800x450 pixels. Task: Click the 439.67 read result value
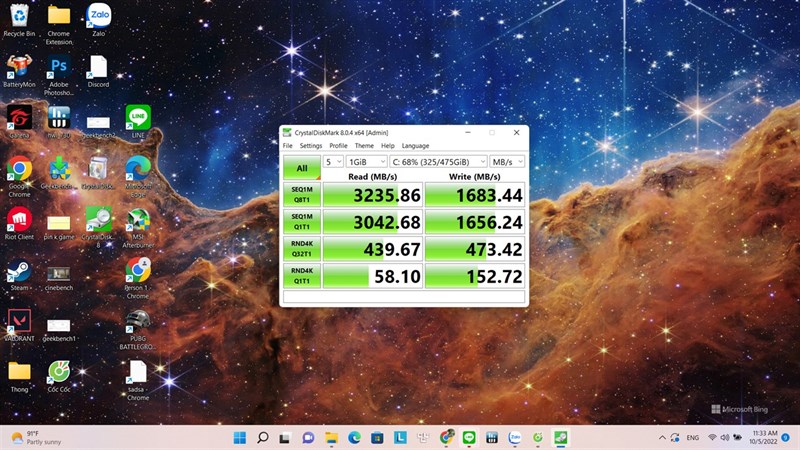tap(373, 249)
